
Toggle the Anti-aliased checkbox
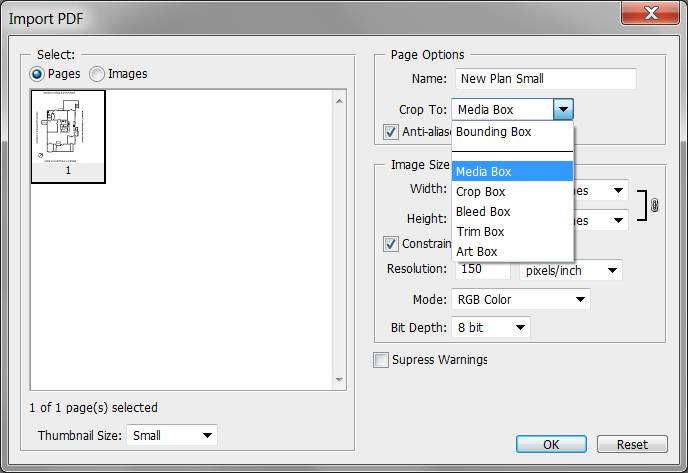pos(392,131)
